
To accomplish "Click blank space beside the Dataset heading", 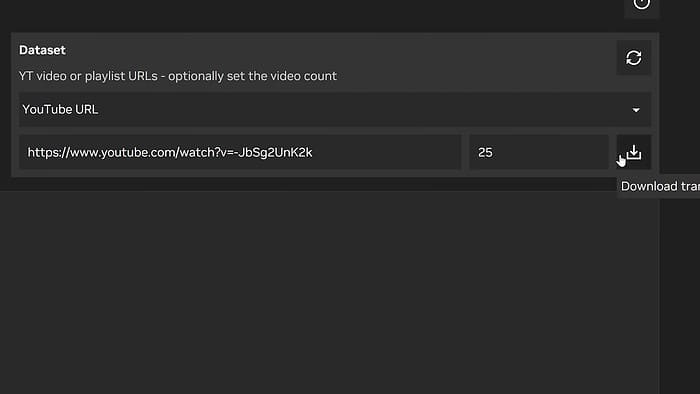I will pyautogui.click(x=339, y=50).
